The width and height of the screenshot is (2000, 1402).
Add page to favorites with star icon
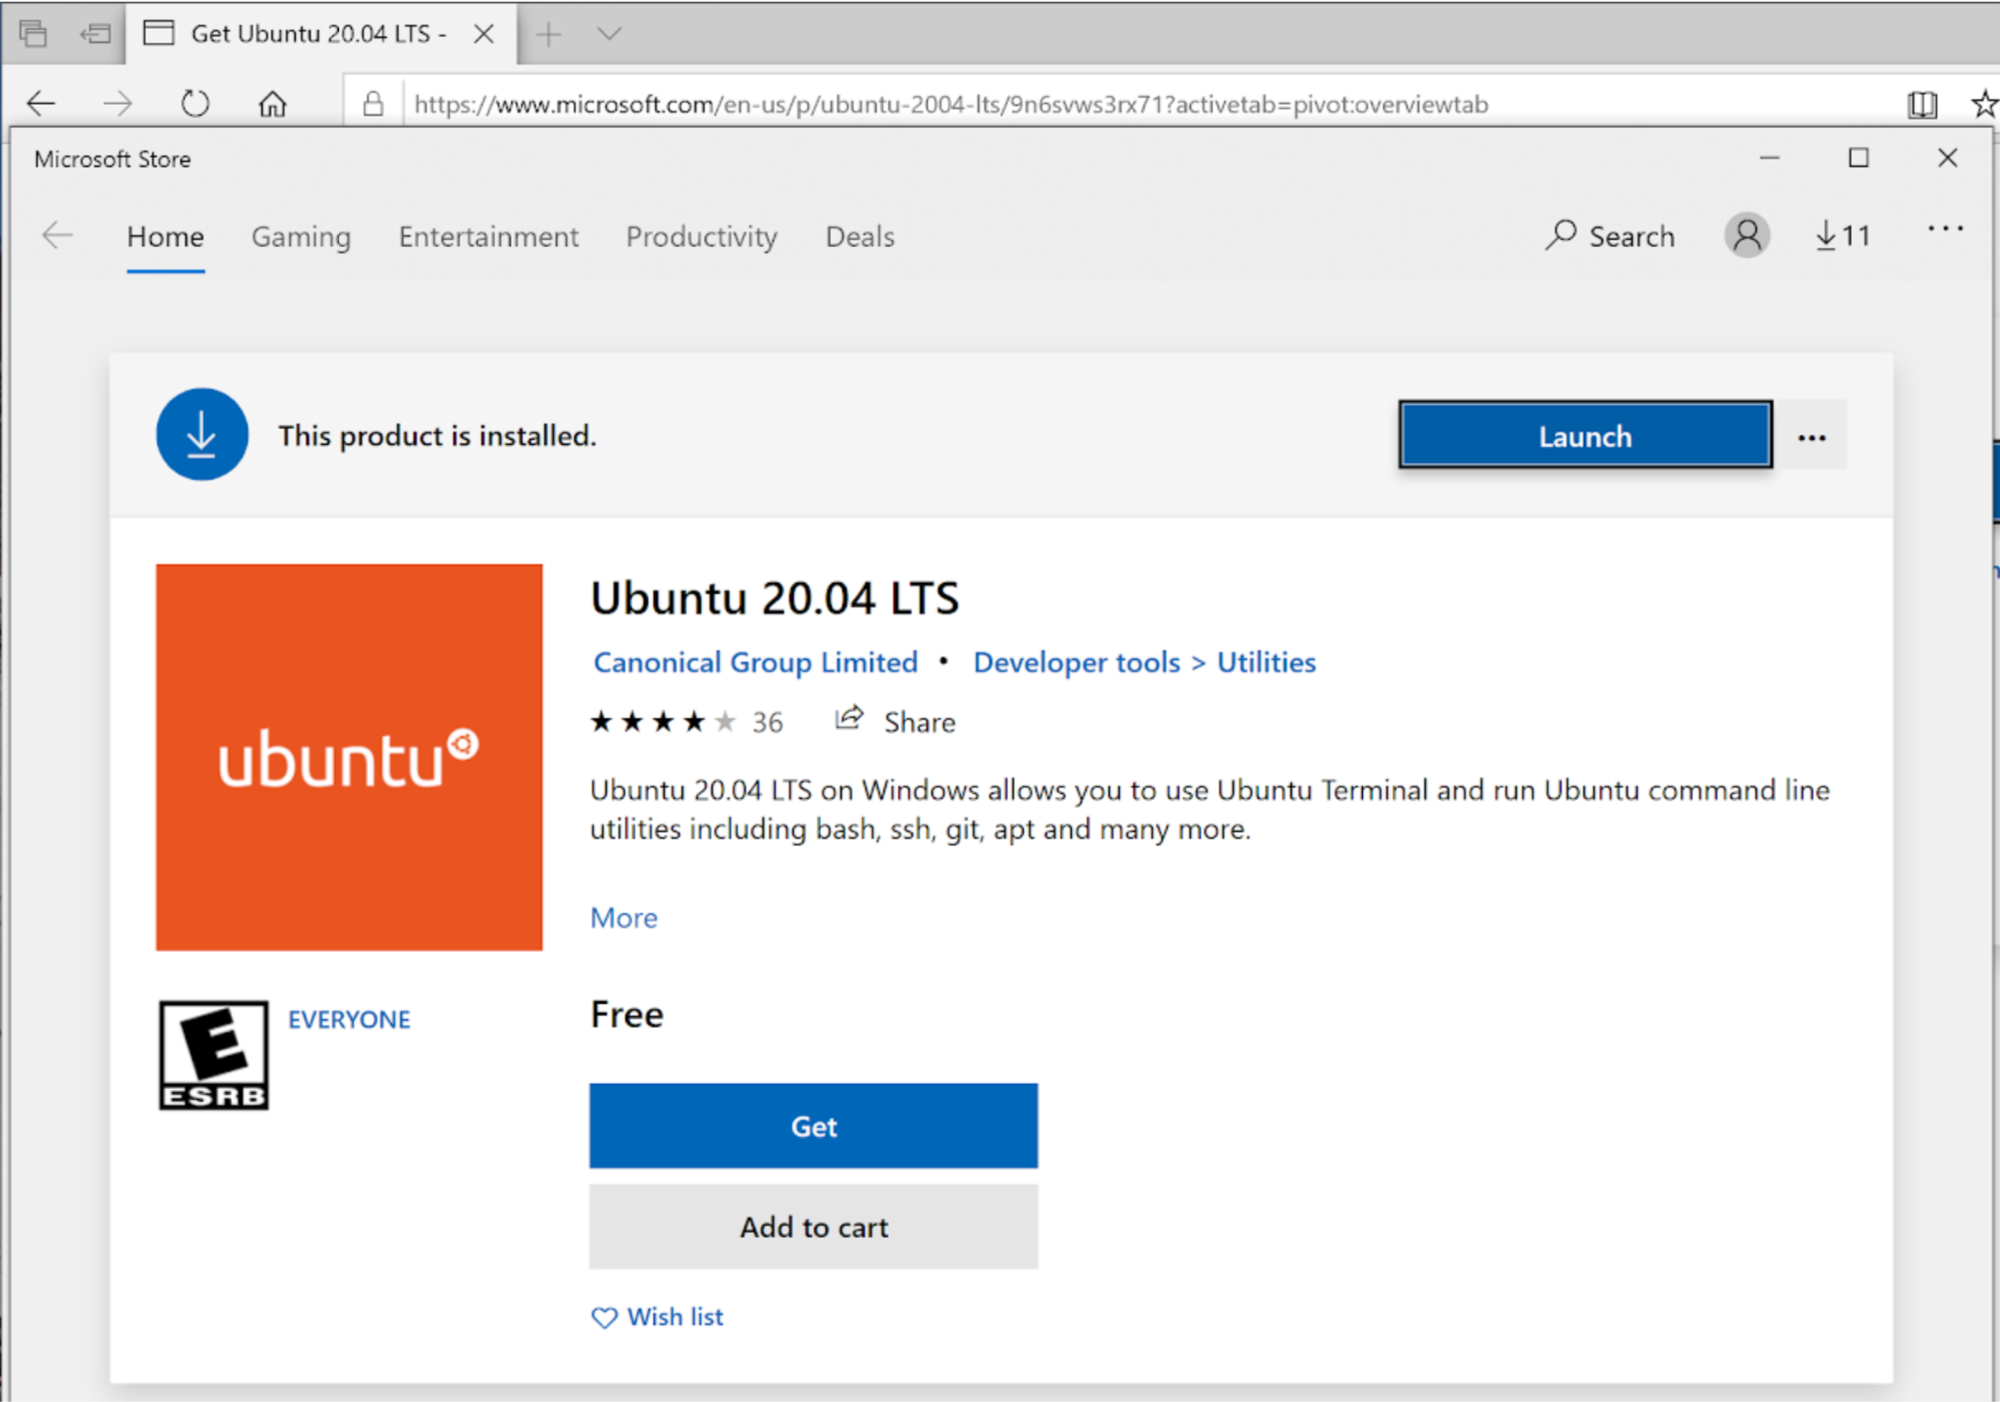tap(1984, 103)
